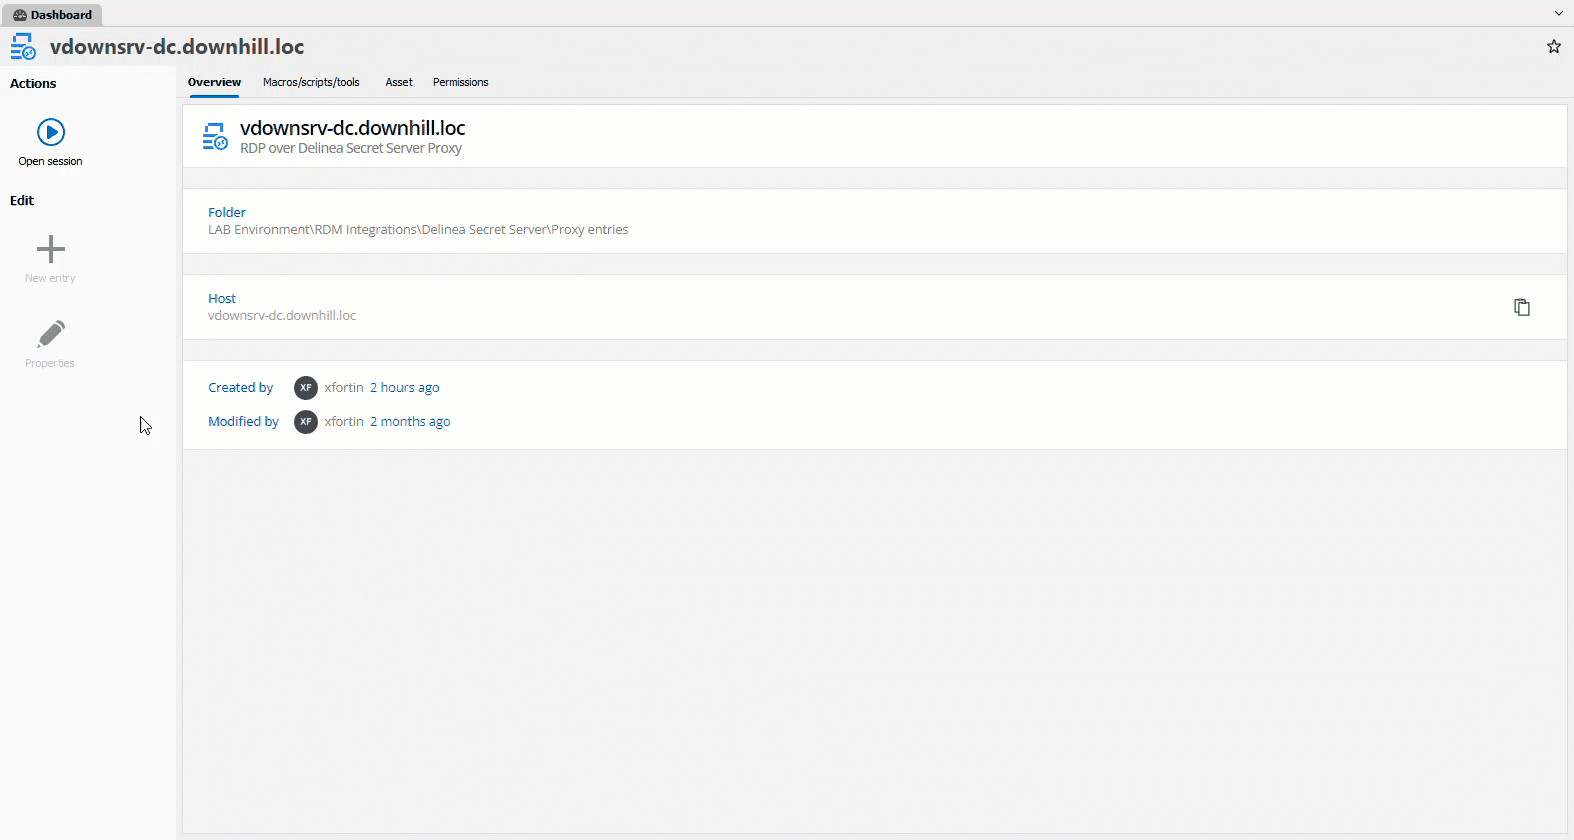Go to the Permissions tab
Viewport: 1574px width, 840px height.
pos(460,82)
